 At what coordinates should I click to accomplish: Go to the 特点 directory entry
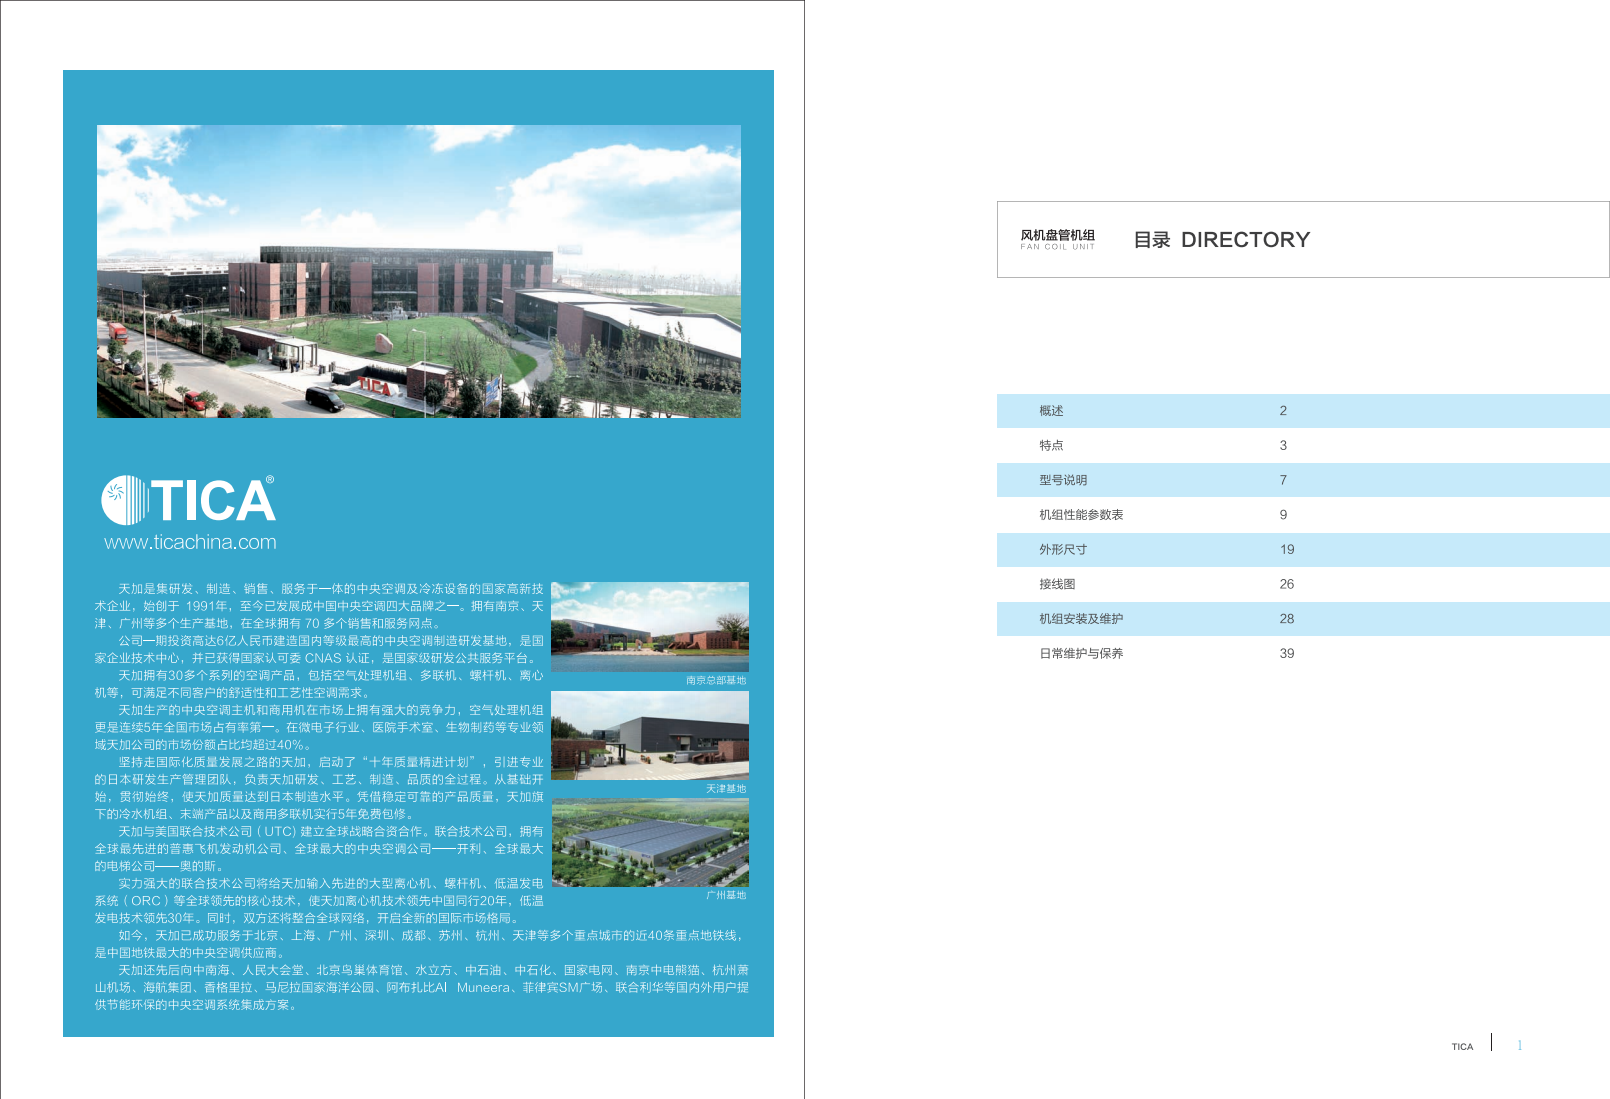point(1051,446)
